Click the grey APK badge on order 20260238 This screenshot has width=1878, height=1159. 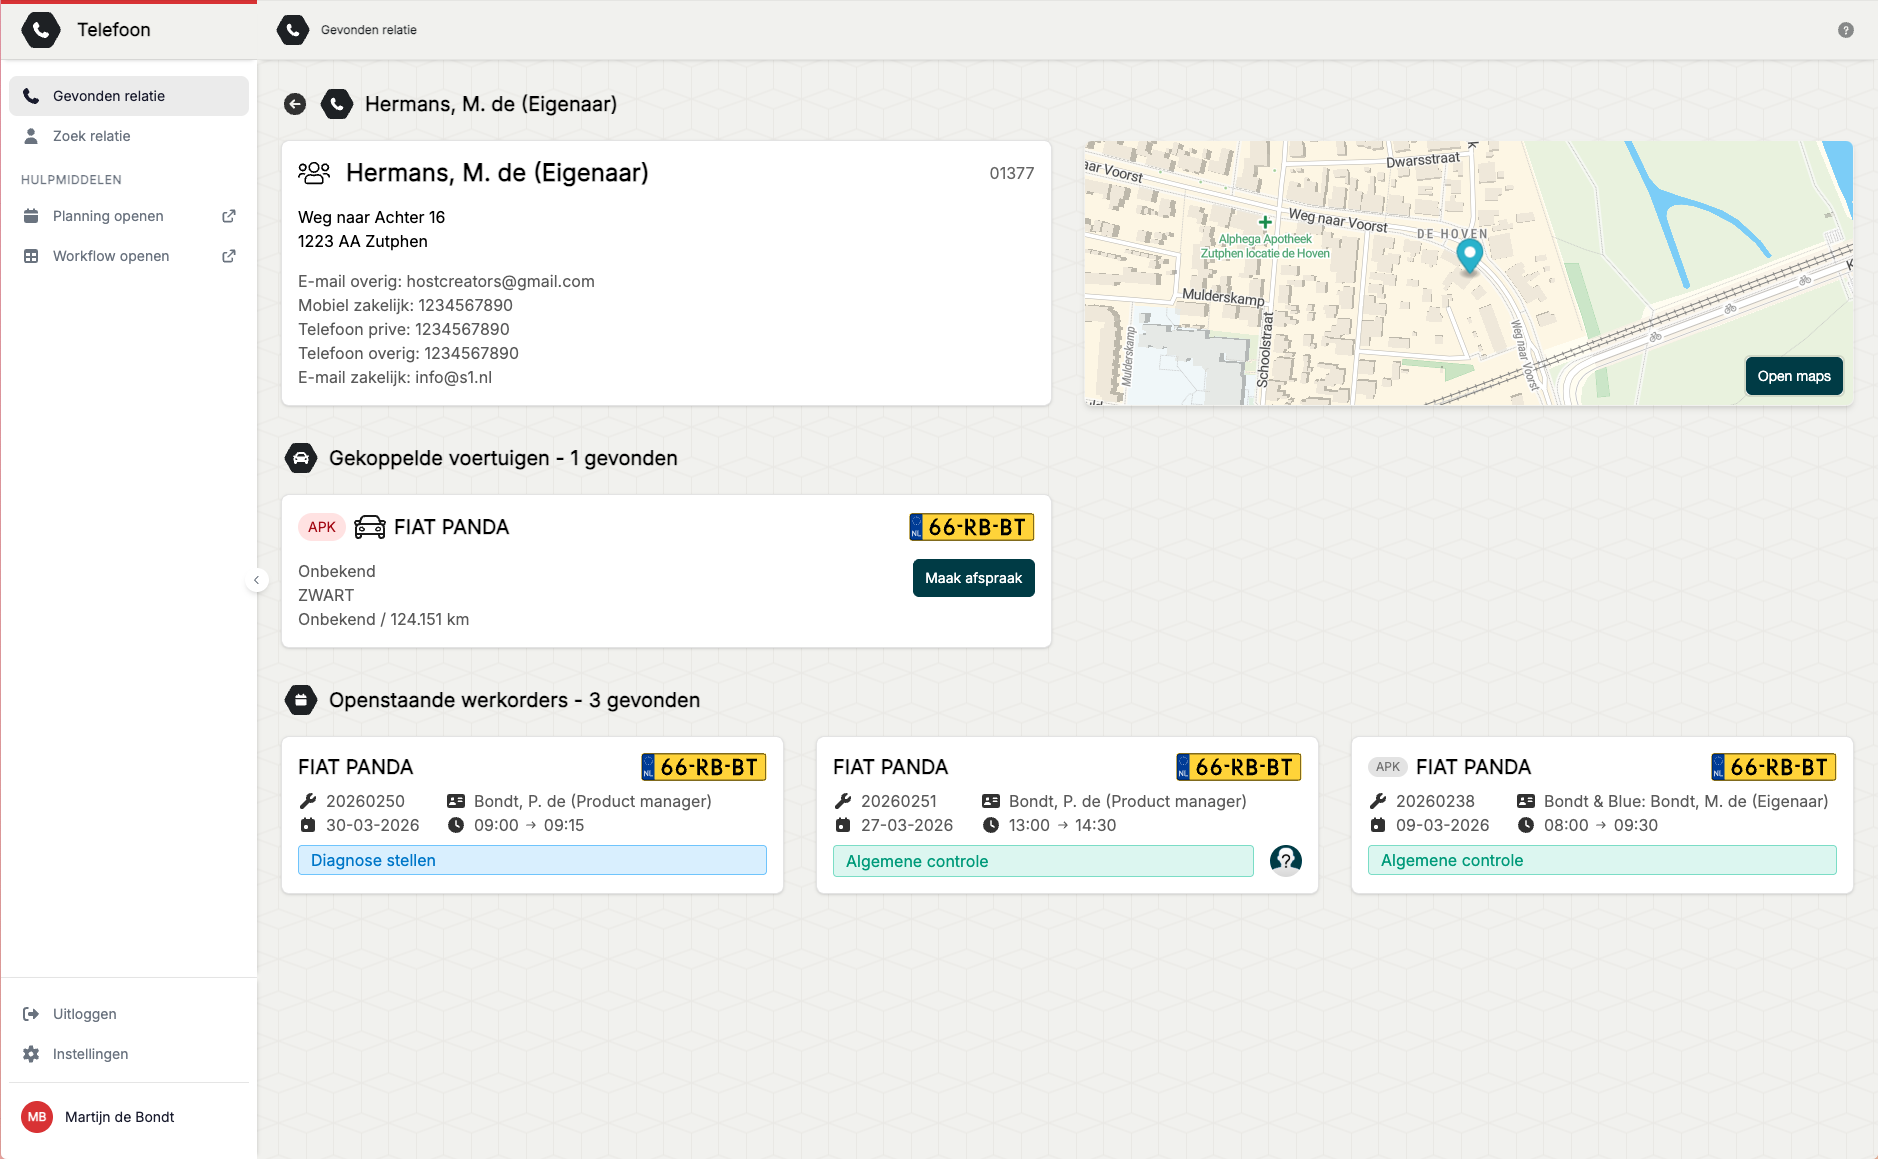point(1388,767)
